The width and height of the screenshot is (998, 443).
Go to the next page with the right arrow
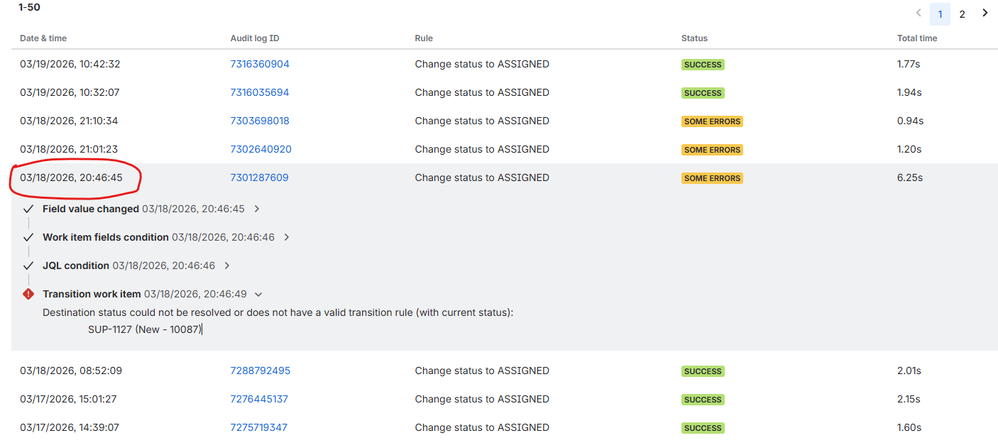tap(985, 13)
